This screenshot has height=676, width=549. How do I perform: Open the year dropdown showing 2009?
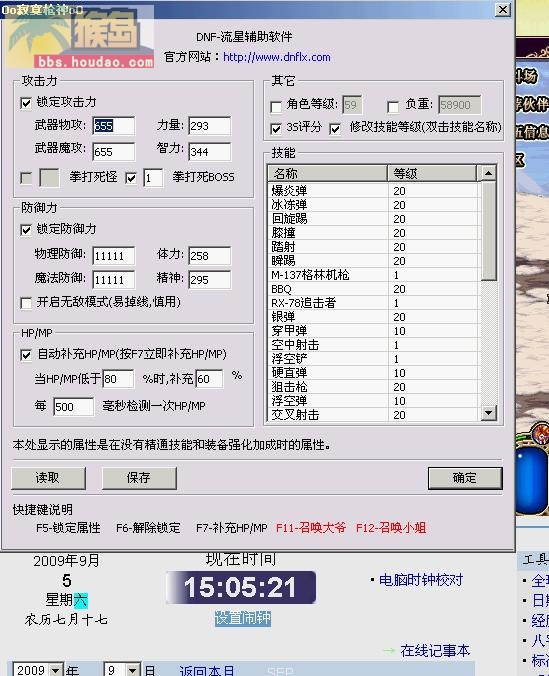56,670
